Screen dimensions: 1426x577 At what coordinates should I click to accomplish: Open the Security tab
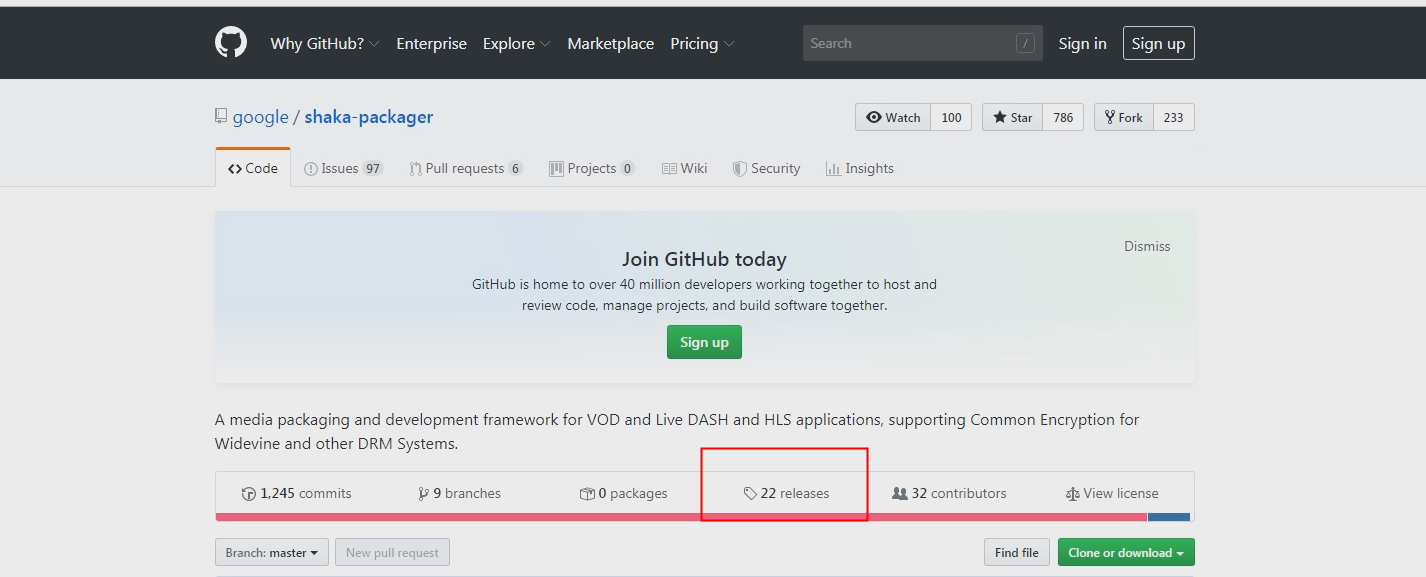point(766,168)
